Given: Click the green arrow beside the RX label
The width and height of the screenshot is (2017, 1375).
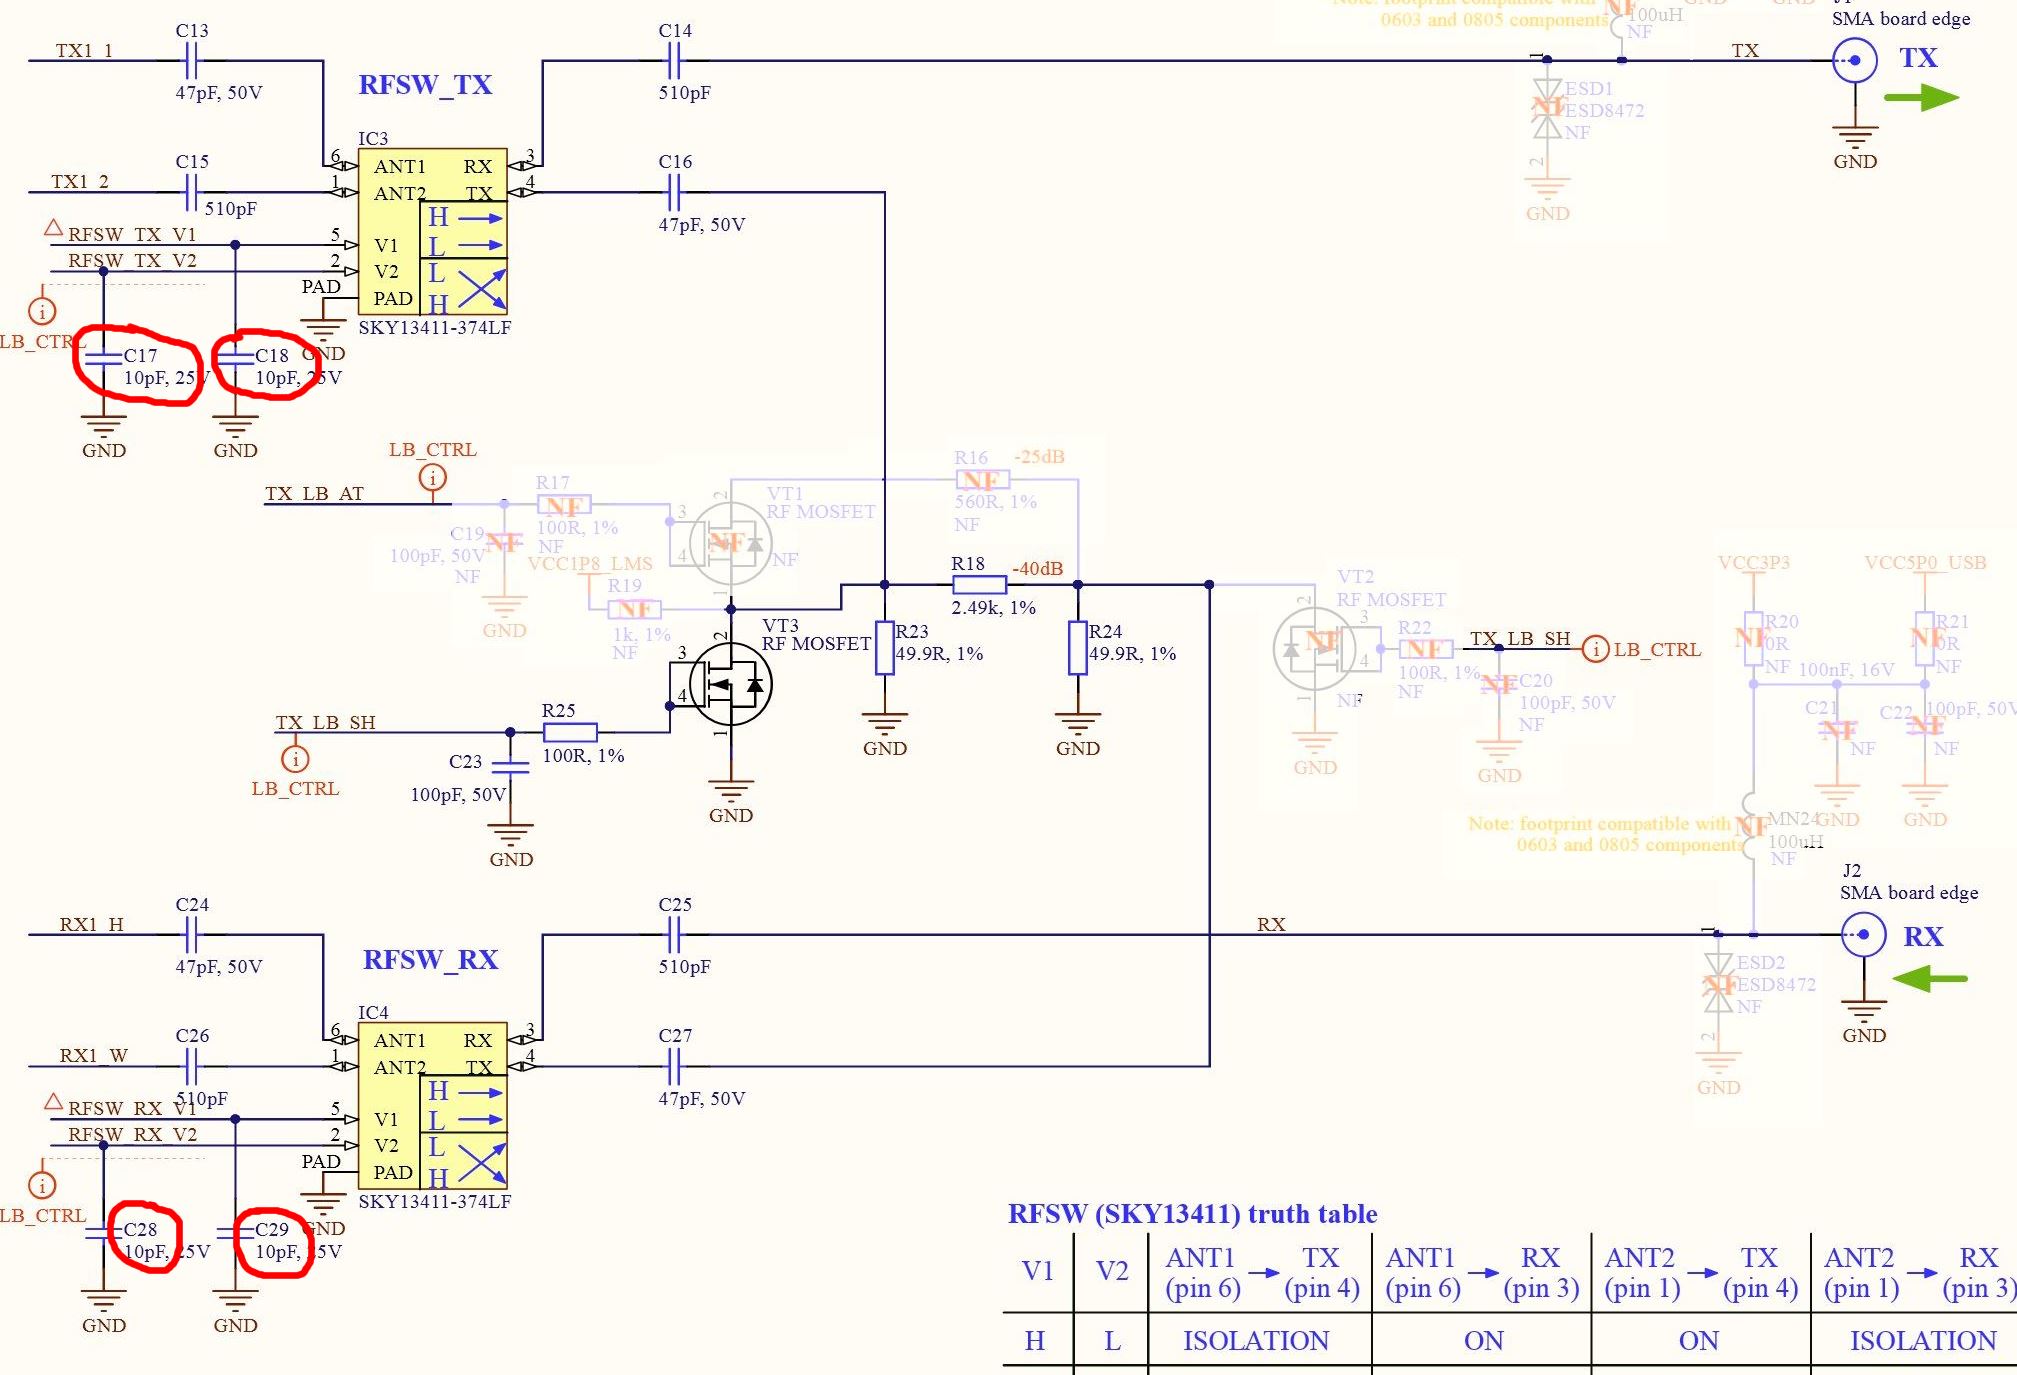Looking at the screenshot, I should point(1929,979).
